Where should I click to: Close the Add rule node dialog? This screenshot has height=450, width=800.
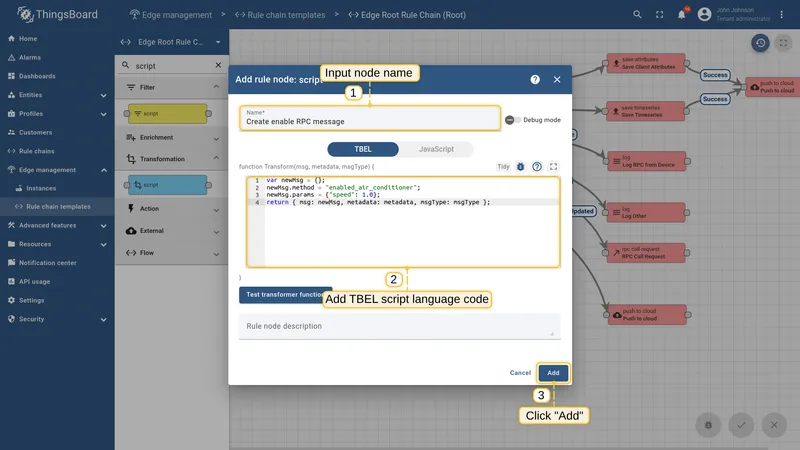(x=557, y=80)
